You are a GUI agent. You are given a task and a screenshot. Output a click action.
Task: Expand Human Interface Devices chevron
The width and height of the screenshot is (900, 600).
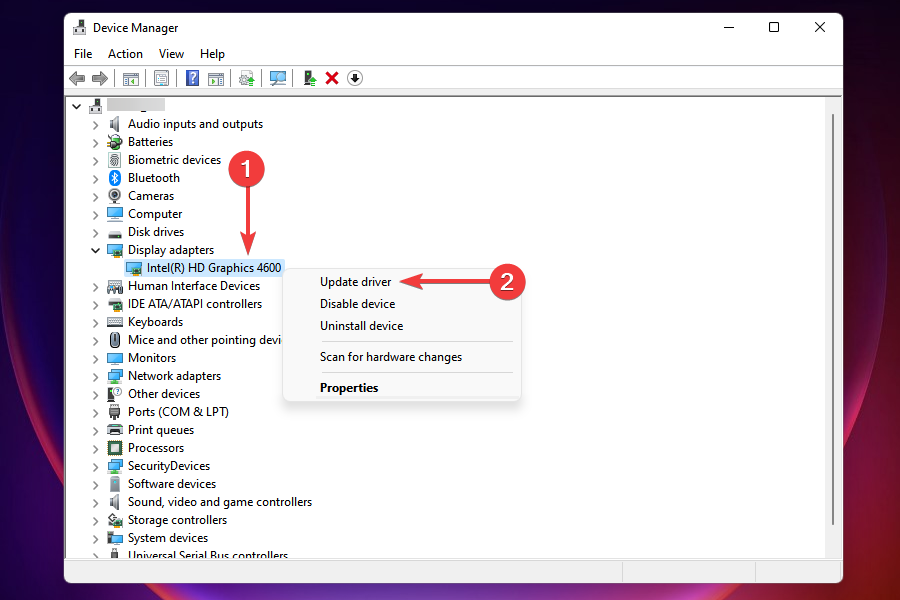pyautogui.click(x=95, y=287)
